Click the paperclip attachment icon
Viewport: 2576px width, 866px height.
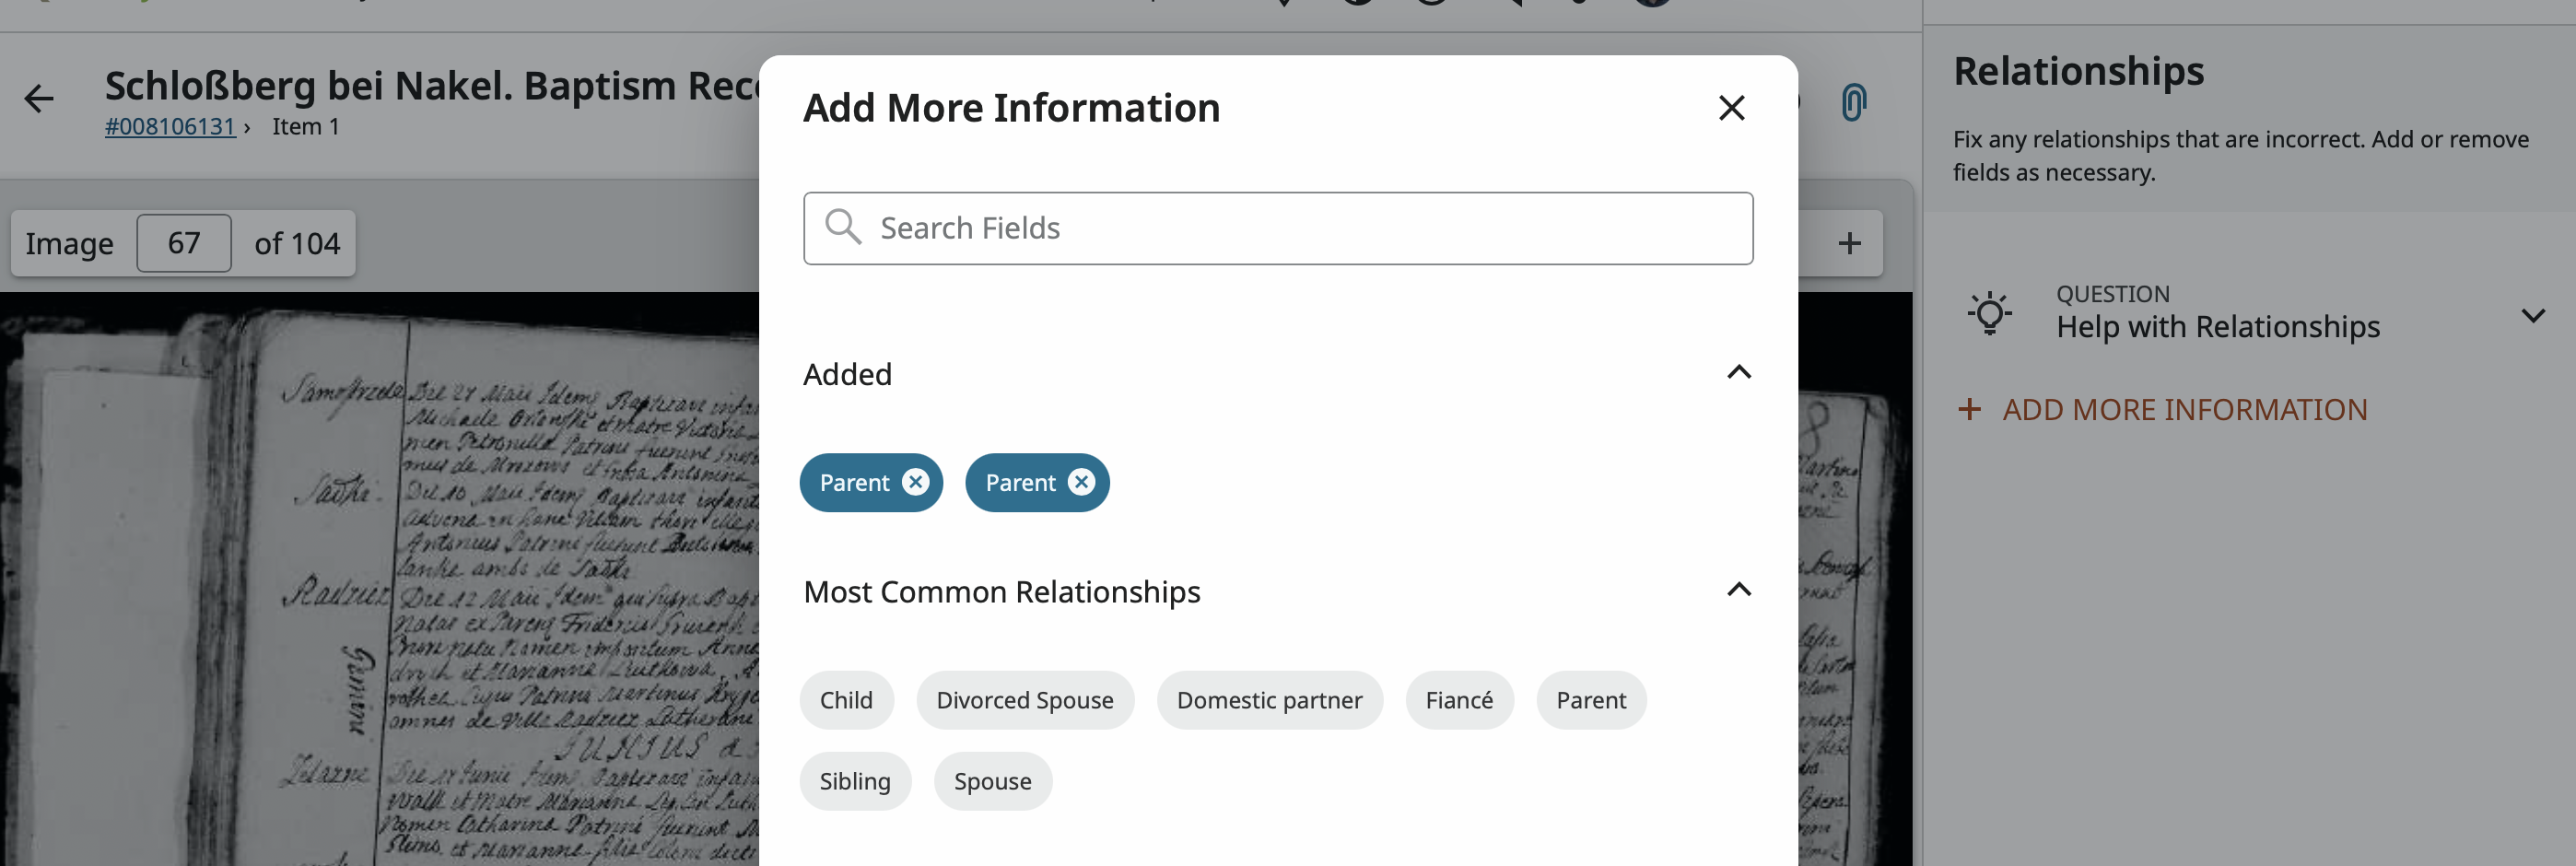tap(1853, 102)
